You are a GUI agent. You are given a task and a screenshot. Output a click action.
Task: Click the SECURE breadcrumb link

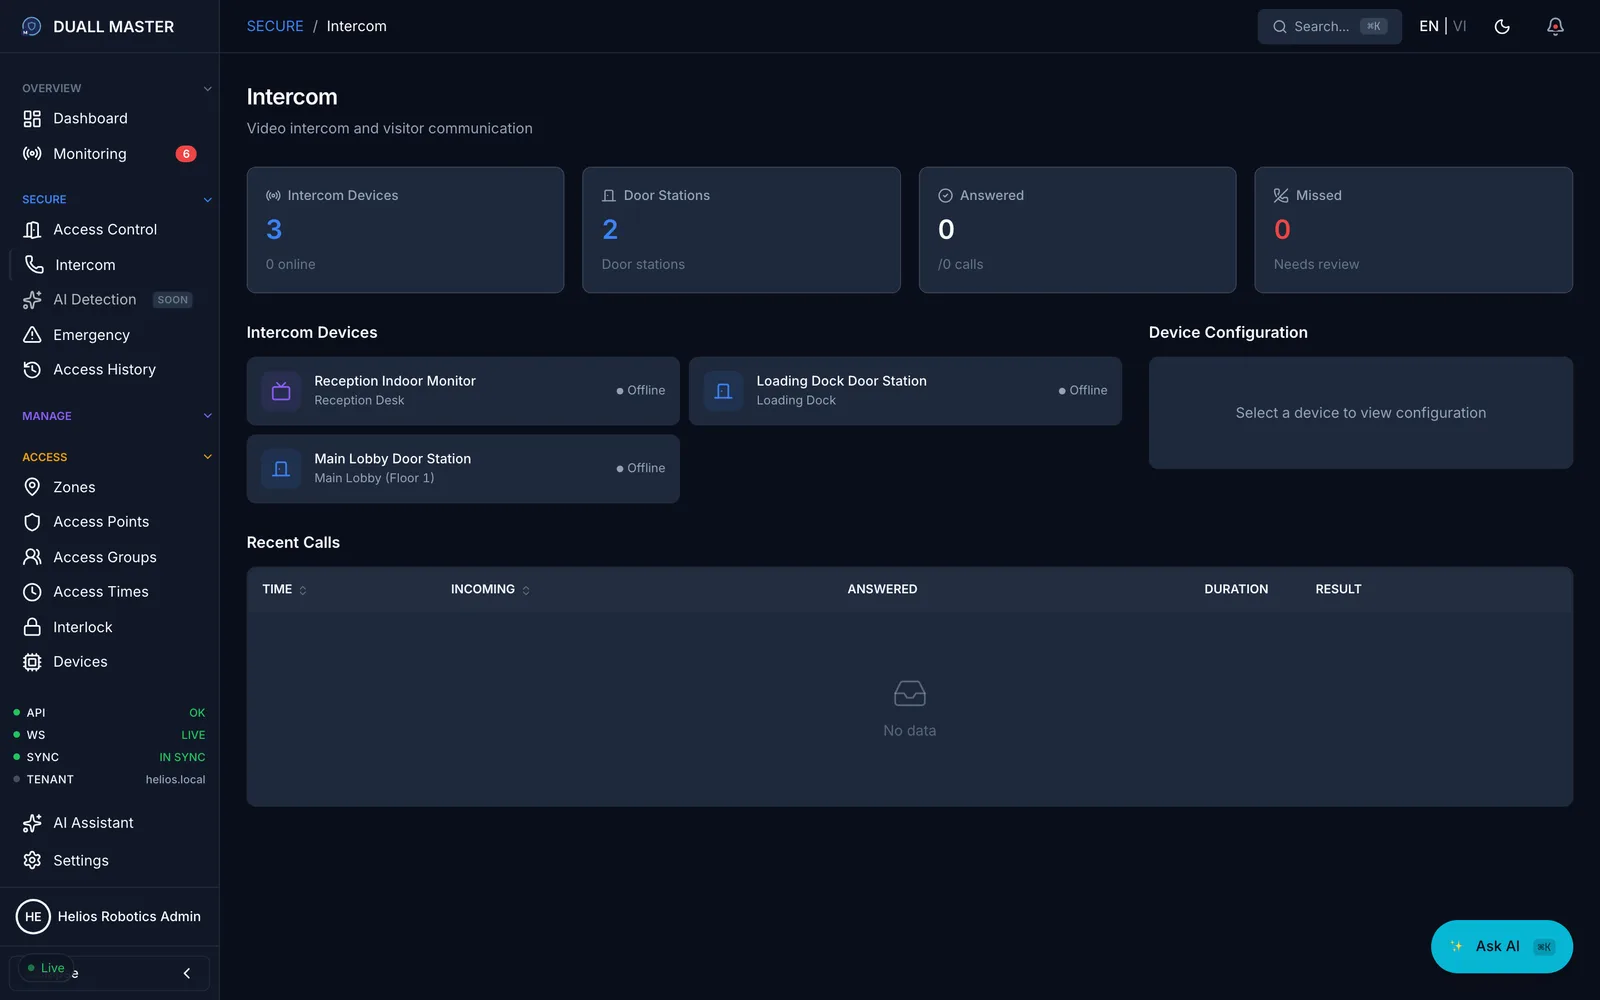275,26
